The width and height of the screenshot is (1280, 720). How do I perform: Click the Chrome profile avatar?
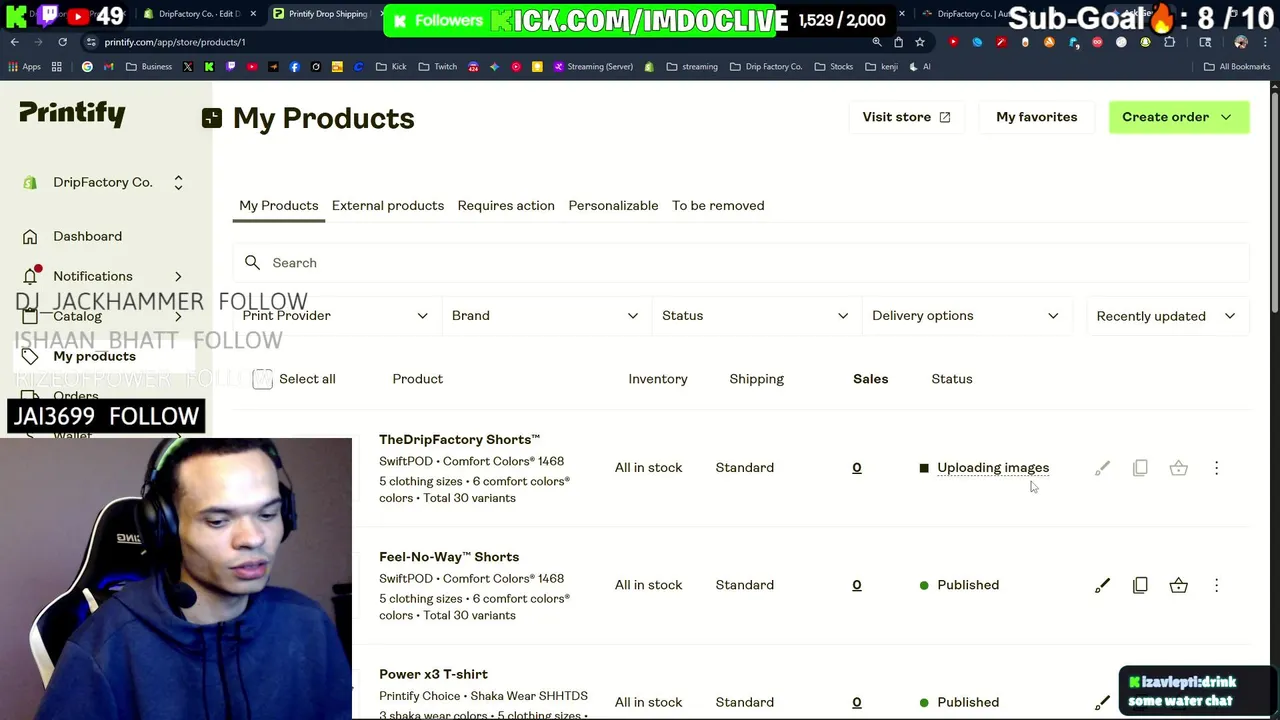click(x=1241, y=42)
